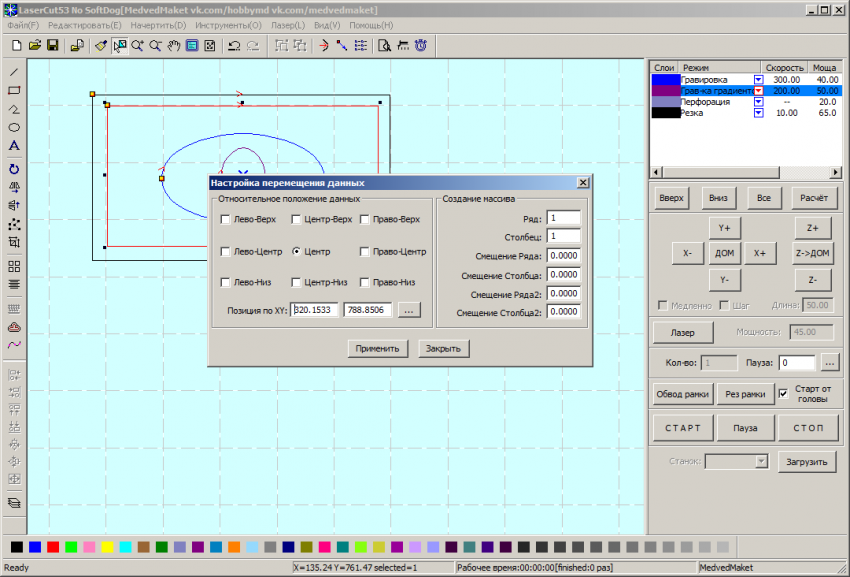Uncheck the Старт от головы checkbox
Image resolution: width=850 pixels, height=577 pixels.
coord(783,393)
